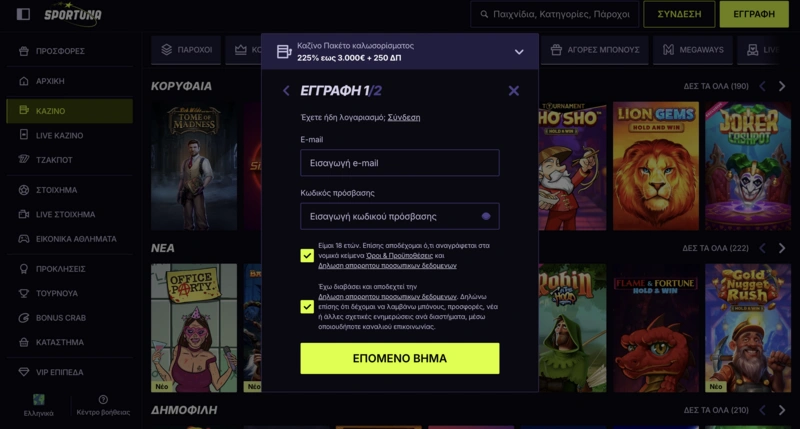Next arrow in ΝΕΑ row

point(782,248)
